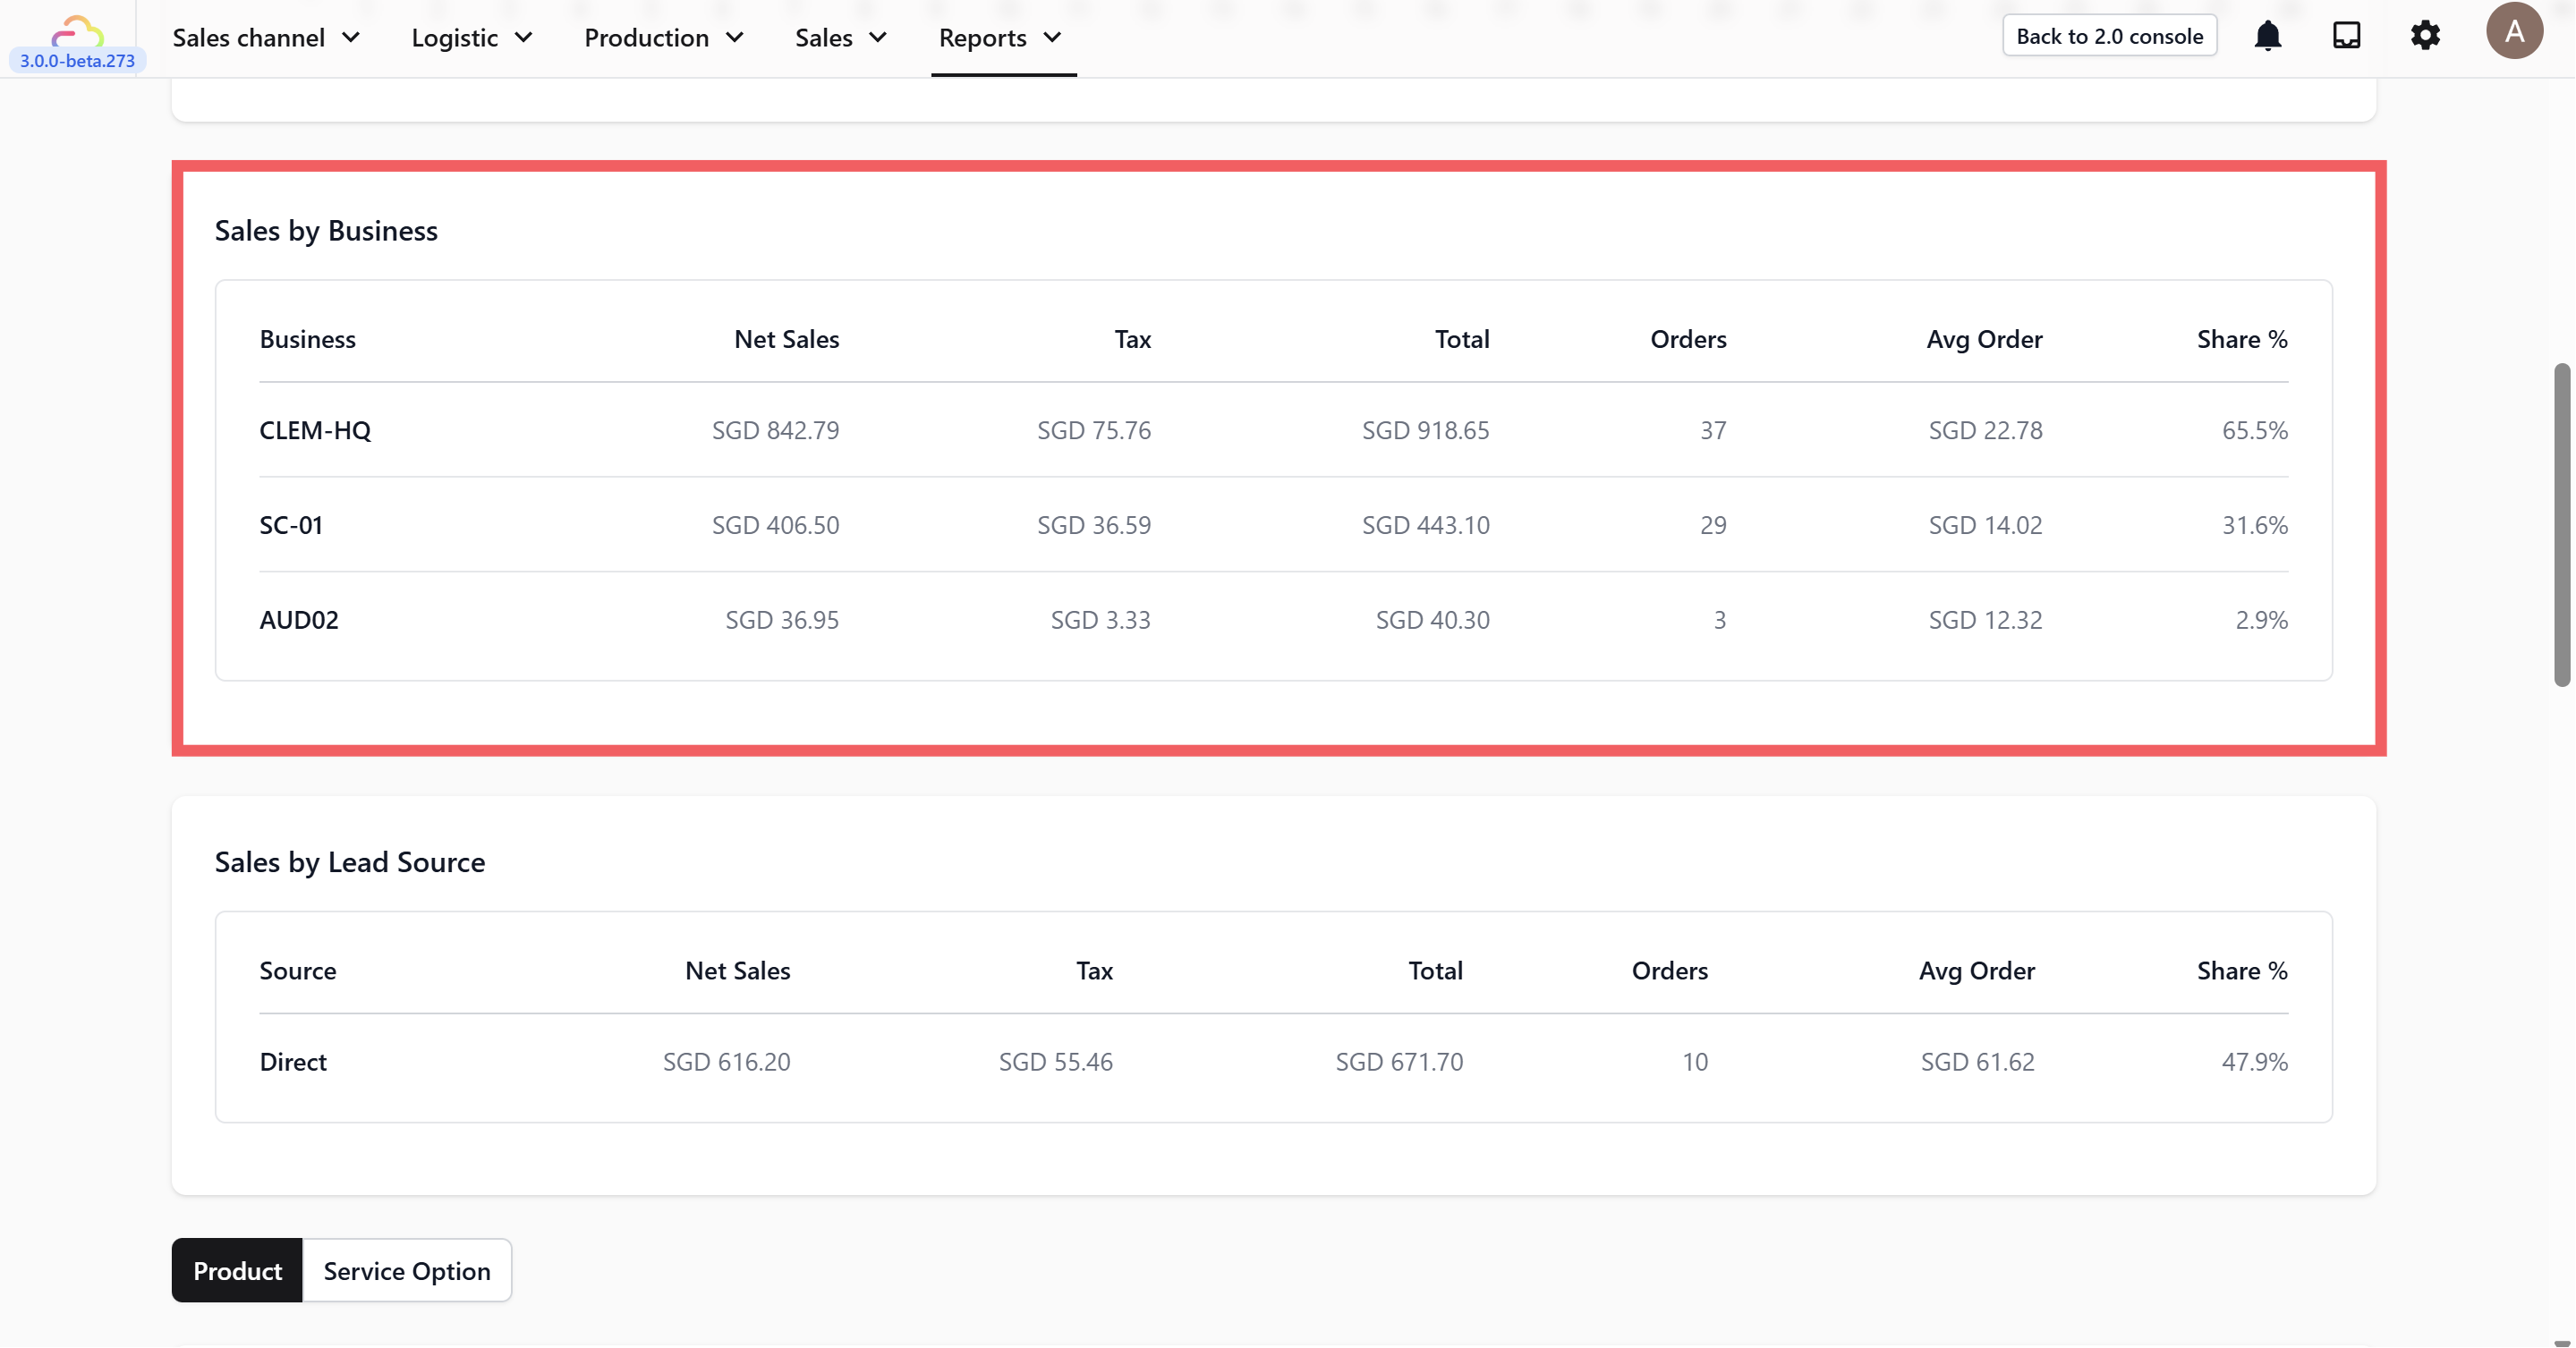Click the Net Sales header in Sales by Business

(x=786, y=339)
